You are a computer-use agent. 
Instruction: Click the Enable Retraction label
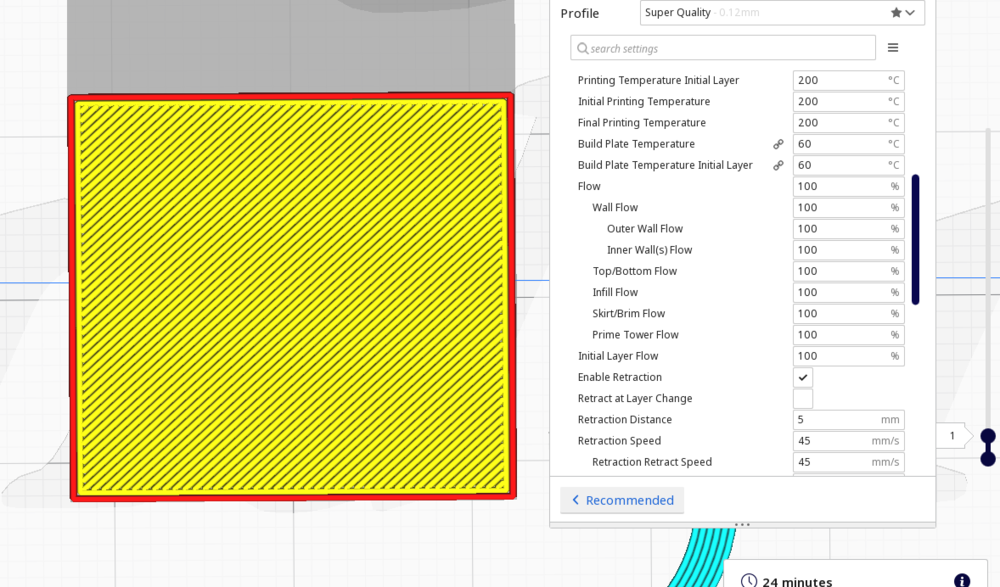(620, 377)
